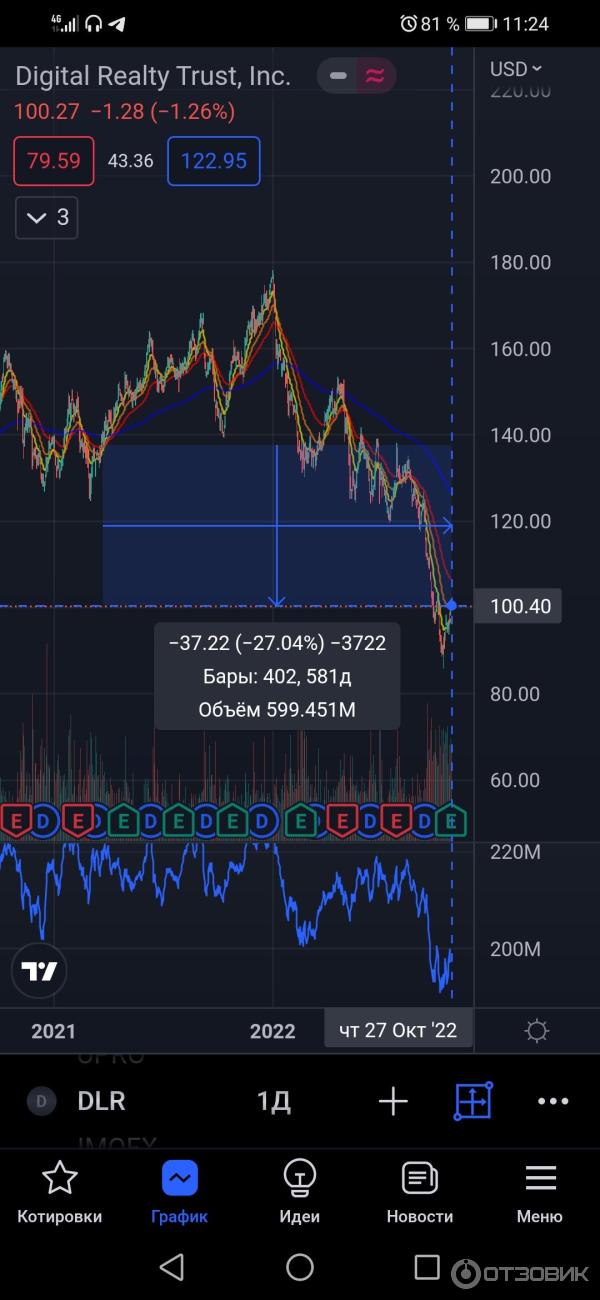Tap the 180.00 price axis label

tap(520, 262)
